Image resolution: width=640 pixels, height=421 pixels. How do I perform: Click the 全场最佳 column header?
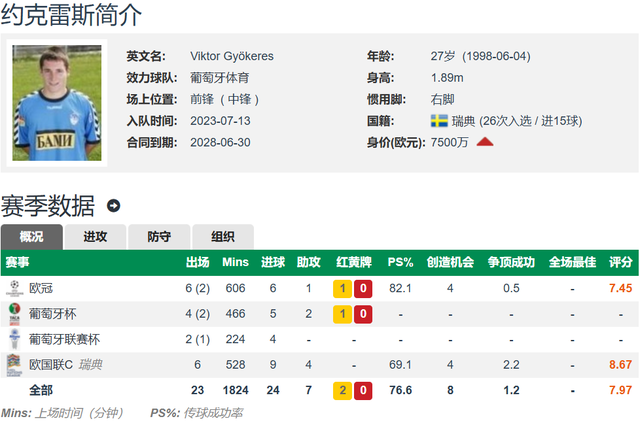click(x=573, y=262)
